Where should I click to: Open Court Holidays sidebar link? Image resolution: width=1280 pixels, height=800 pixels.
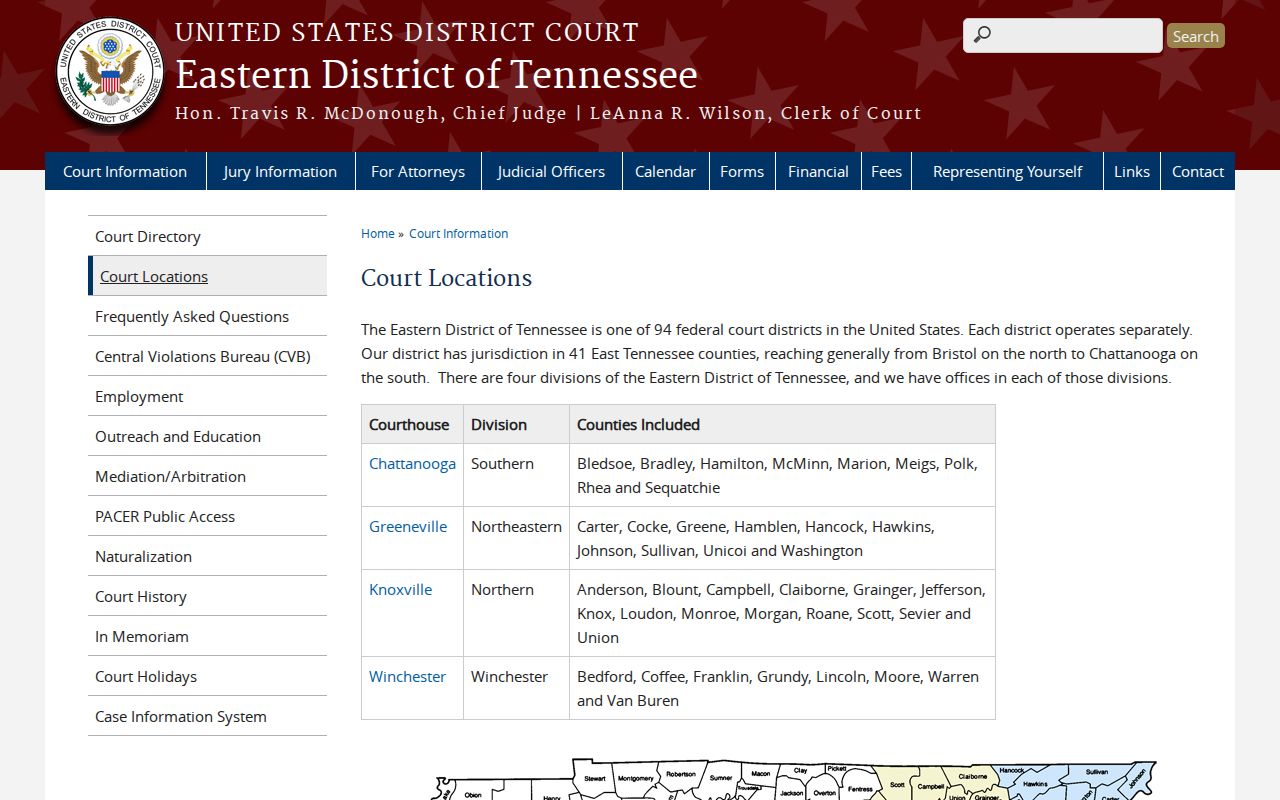(x=207, y=676)
